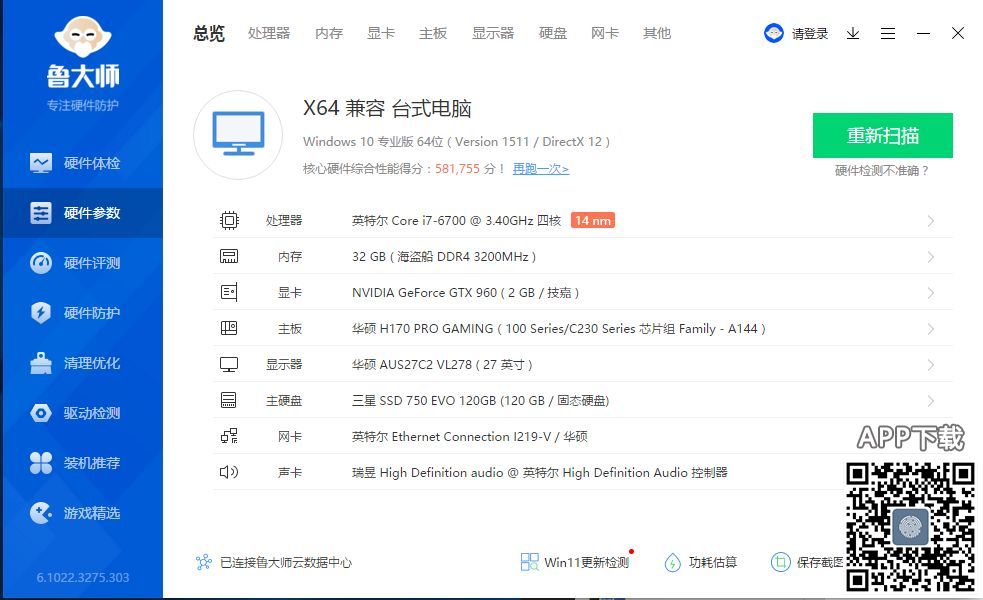The image size is (983, 600).
Task: Switch to the 硬盘 tab
Action: pos(553,33)
